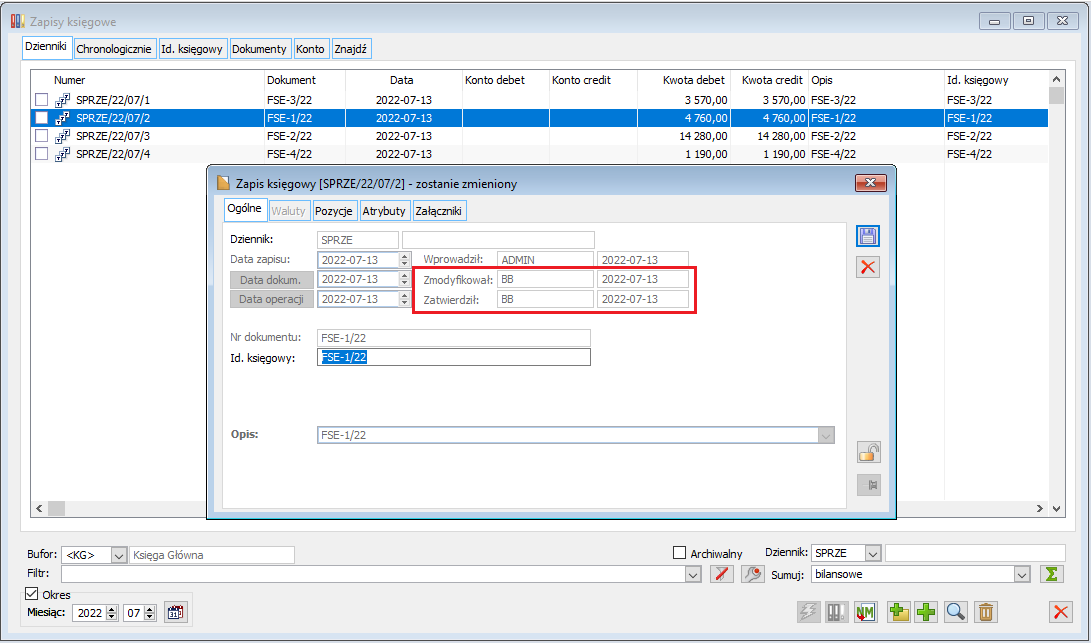
Task: Switch to the Konto tab
Action: coord(310,49)
